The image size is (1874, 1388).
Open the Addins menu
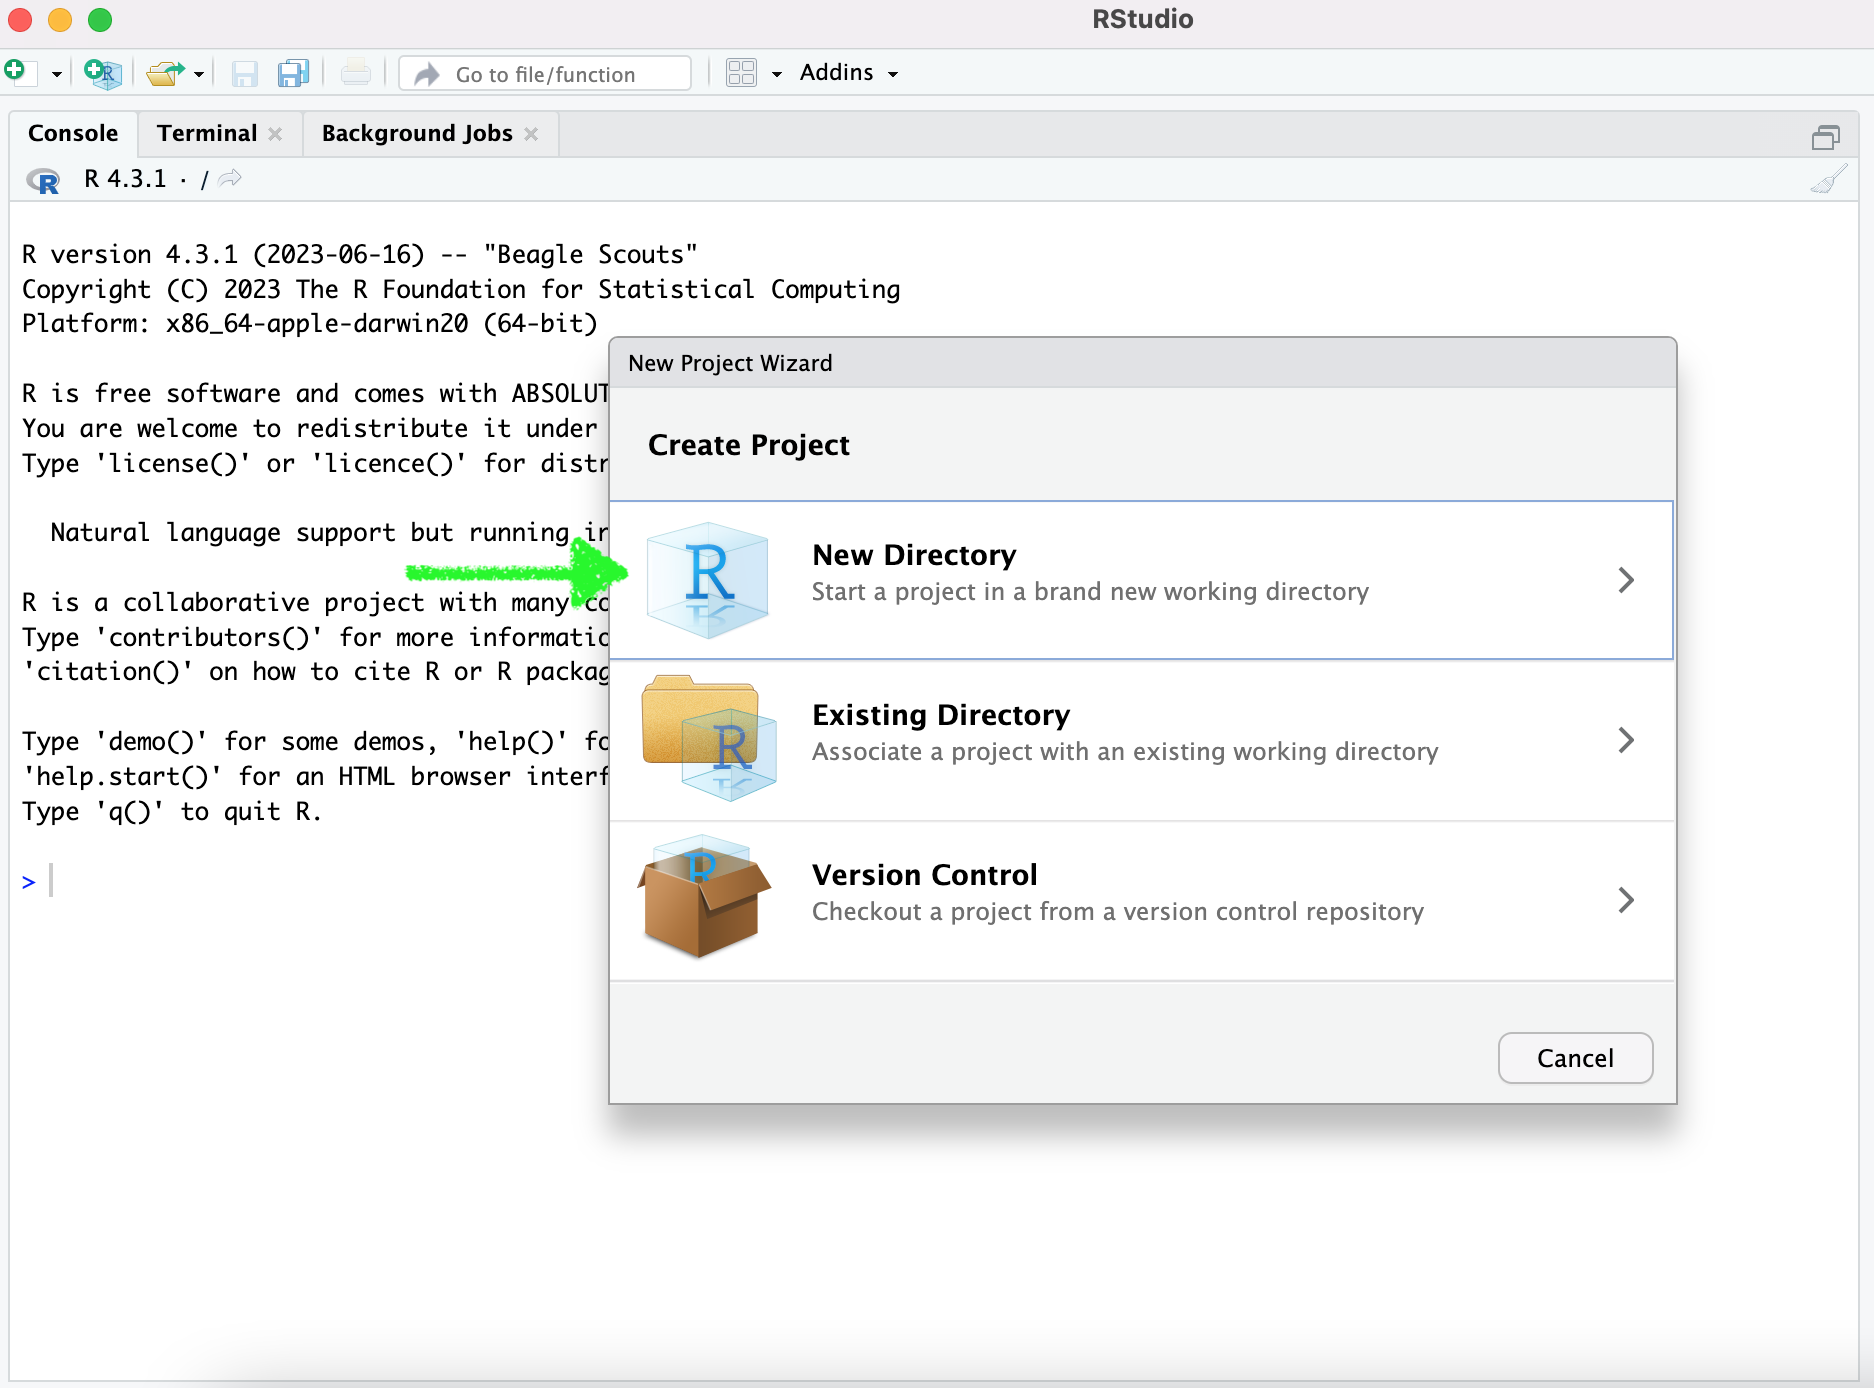click(x=849, y=73)
